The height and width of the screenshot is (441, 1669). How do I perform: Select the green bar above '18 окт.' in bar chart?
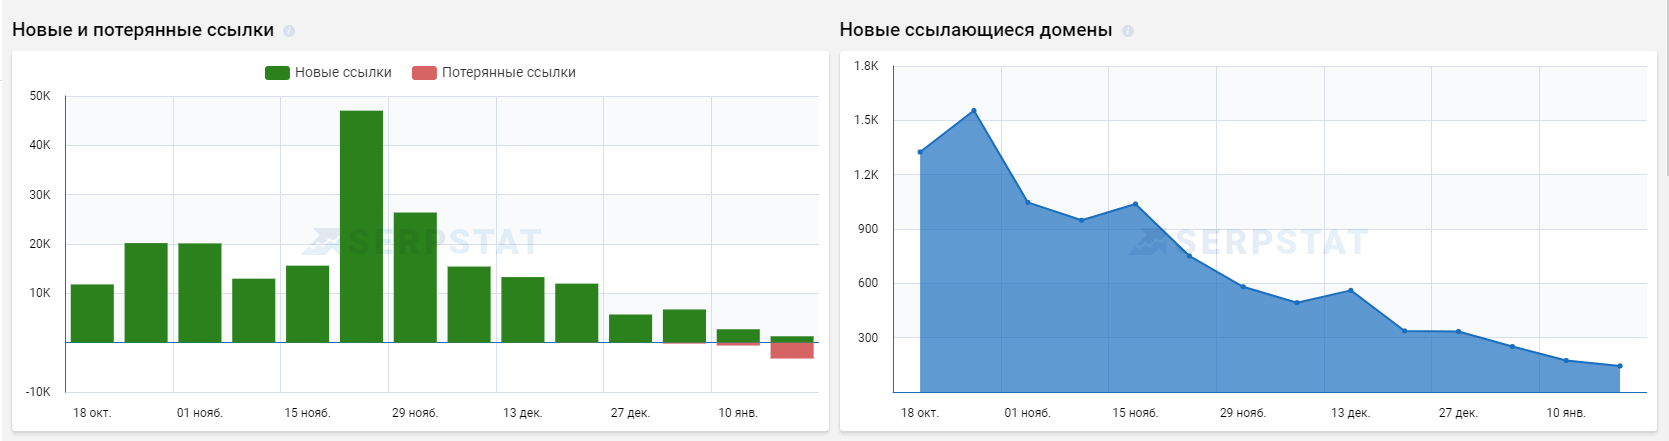pos(92,314)
